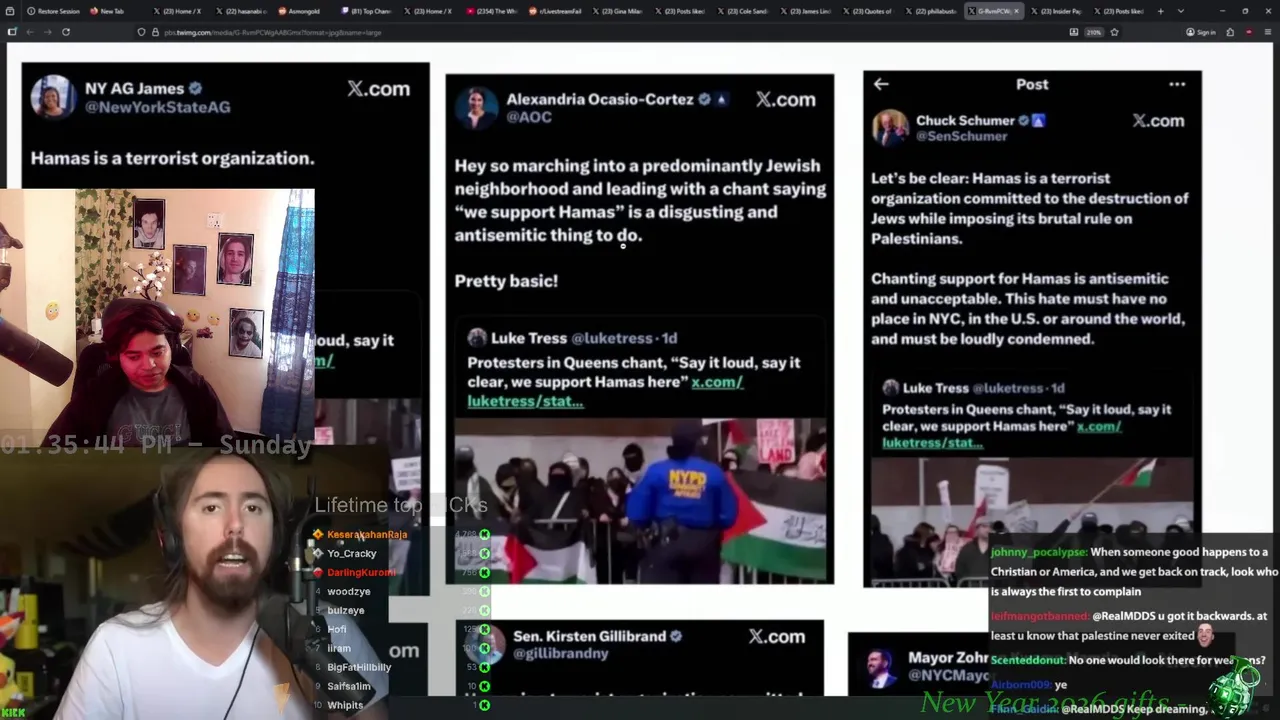
Task: Expand the list all tabs dropdown
Action: point(1180,11)
